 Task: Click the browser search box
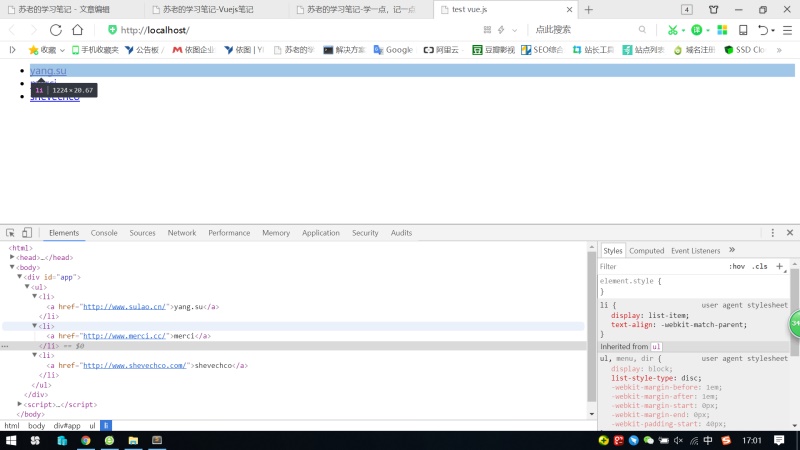click(582, 30)
